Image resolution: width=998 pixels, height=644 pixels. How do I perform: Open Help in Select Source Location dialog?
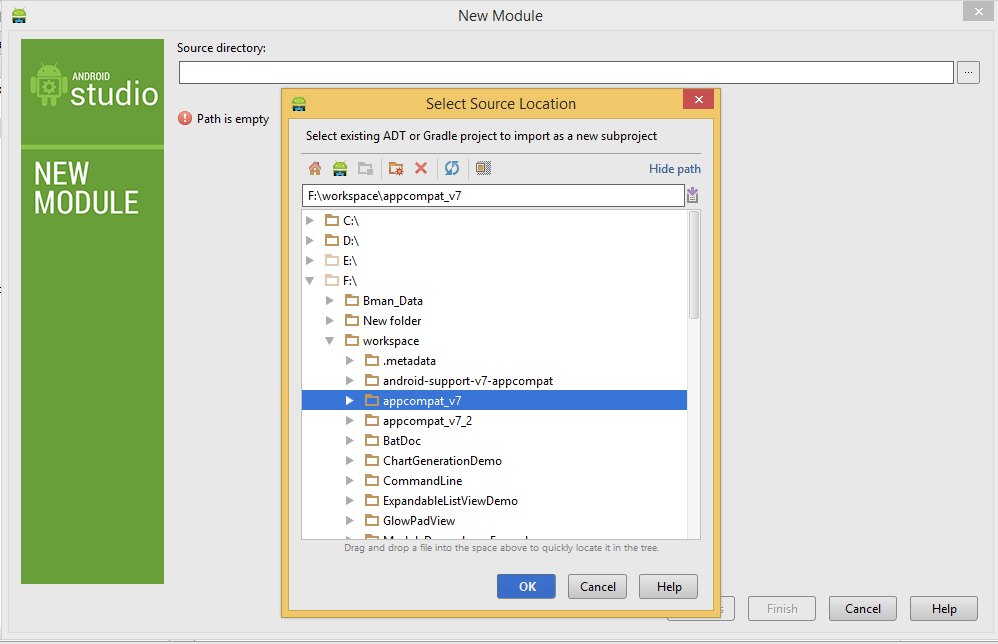pos(669,587)
